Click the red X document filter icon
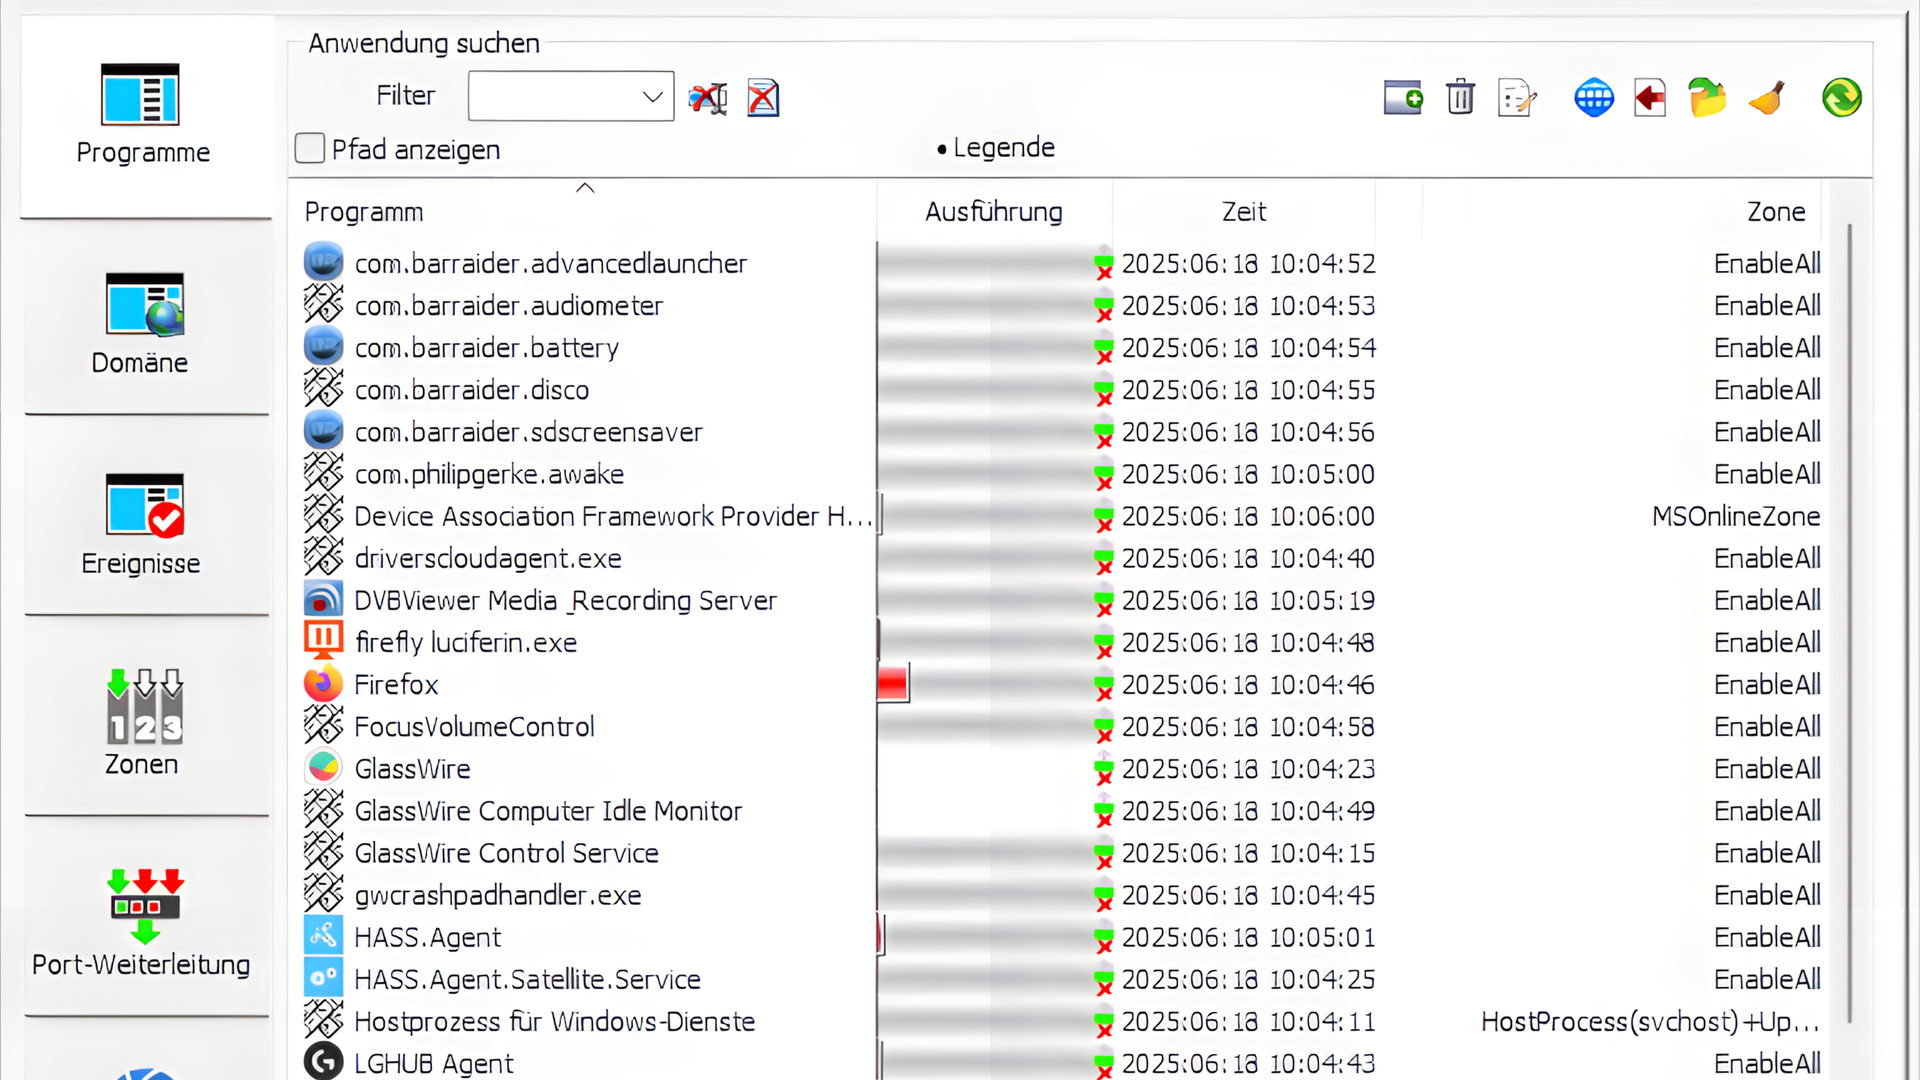Image resolution: width=1920 pixels, height=1080 pixels. click(x=763, y=98)
